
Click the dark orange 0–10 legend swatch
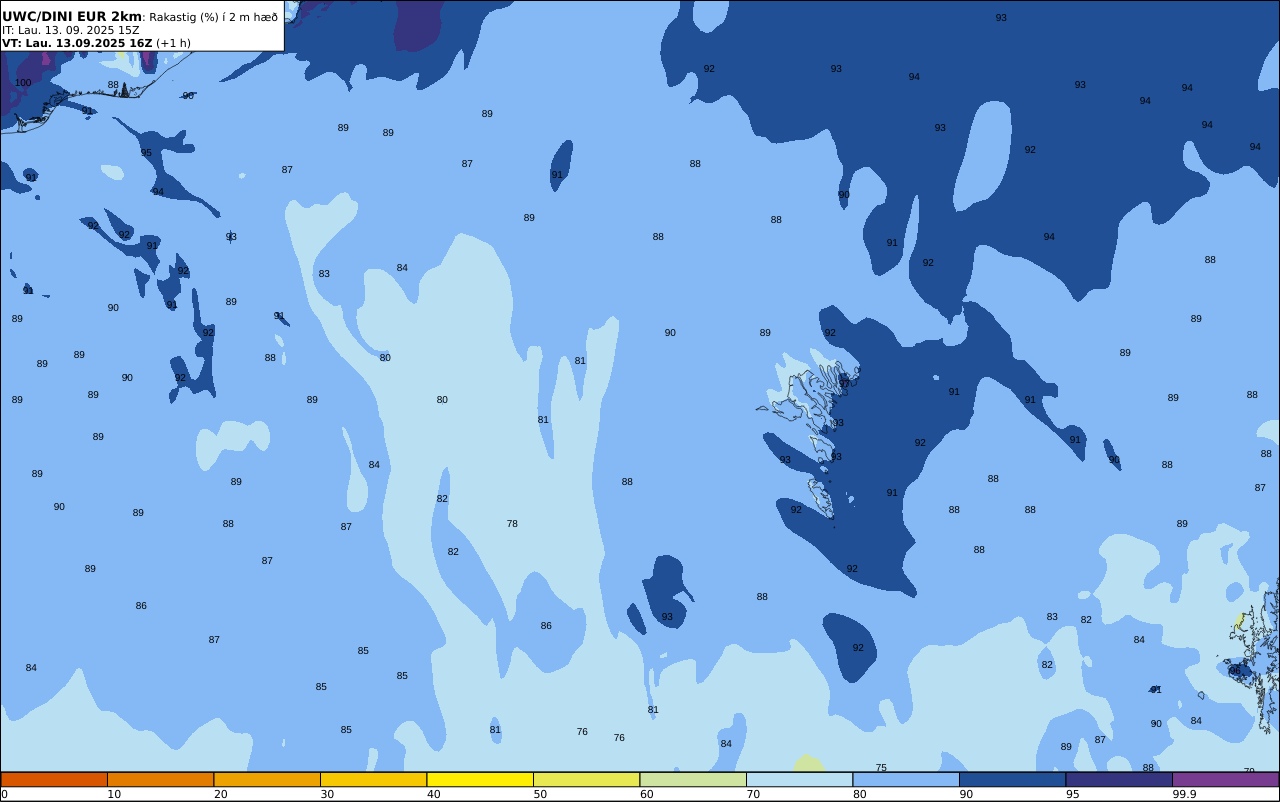coord(54,779)
